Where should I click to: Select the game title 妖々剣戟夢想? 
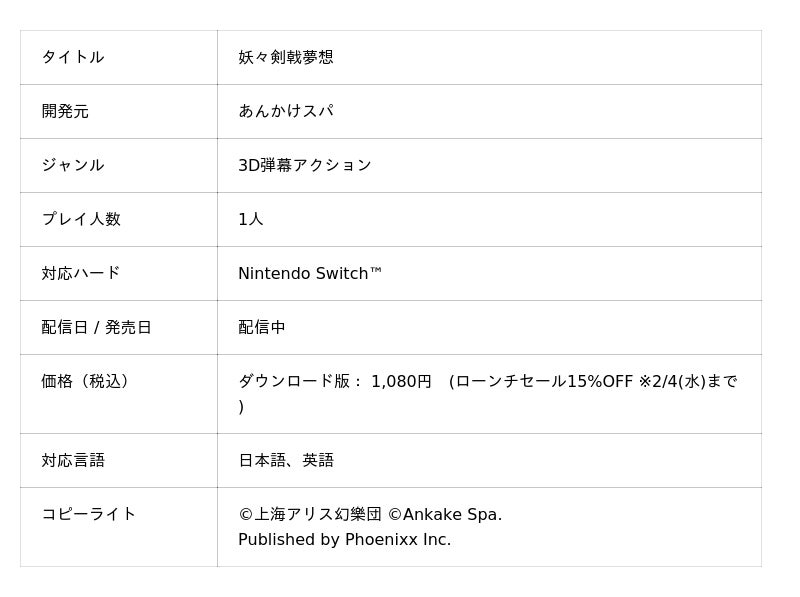(x=286, y=57)
